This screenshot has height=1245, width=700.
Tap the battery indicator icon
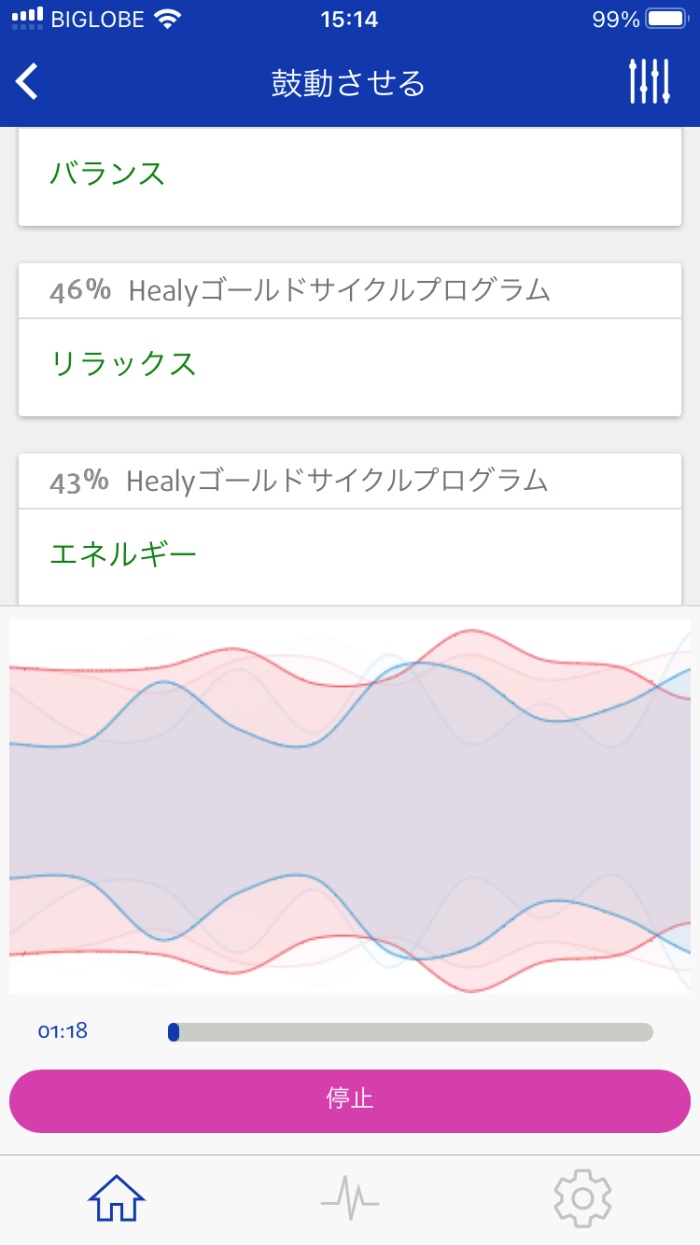(x=666, y=17)
